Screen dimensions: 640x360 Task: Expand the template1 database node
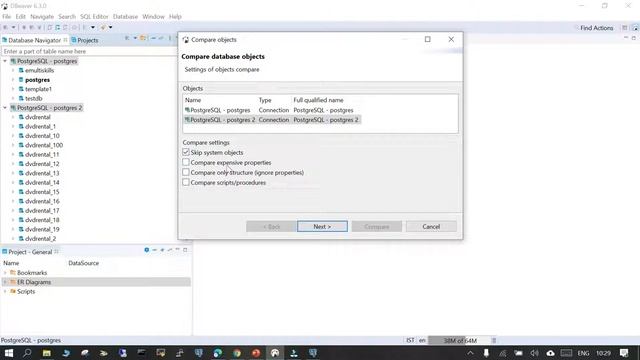click(x=13, y=89)
